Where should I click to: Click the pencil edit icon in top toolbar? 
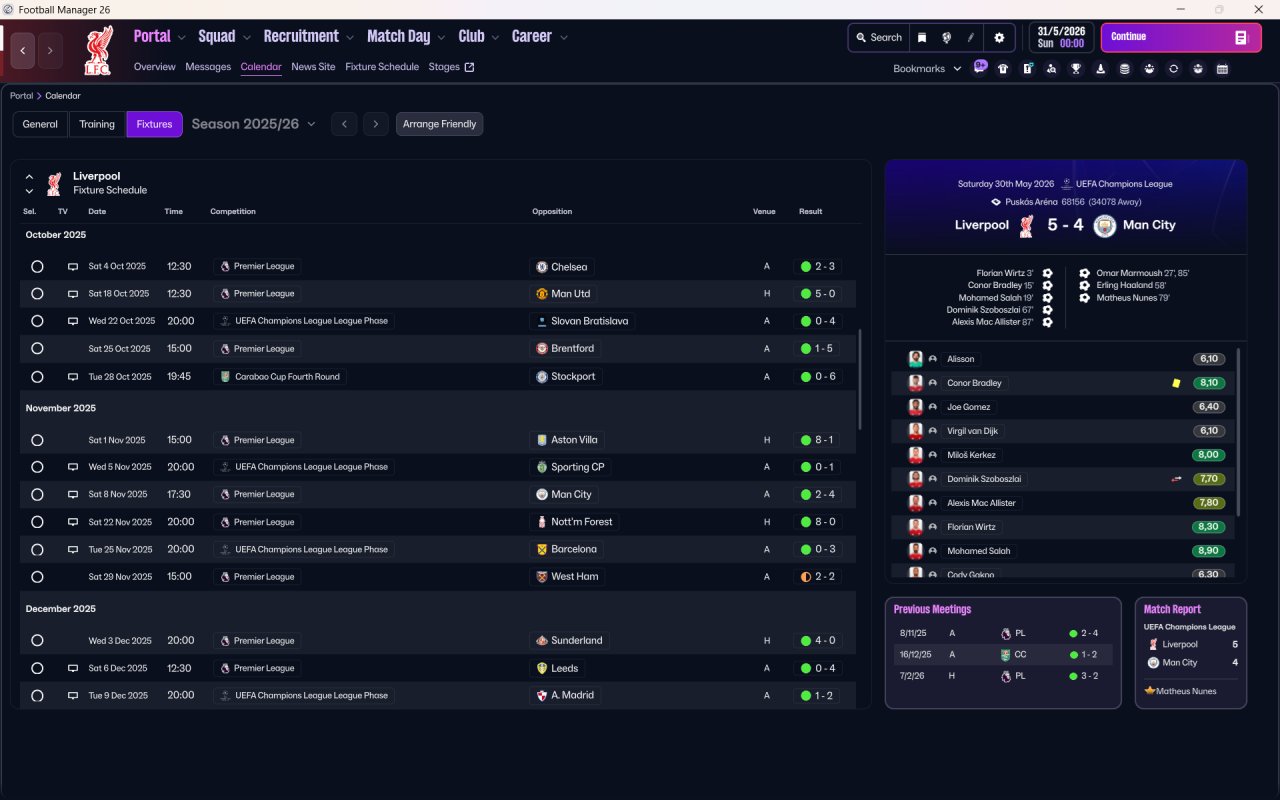pos(970,38)
